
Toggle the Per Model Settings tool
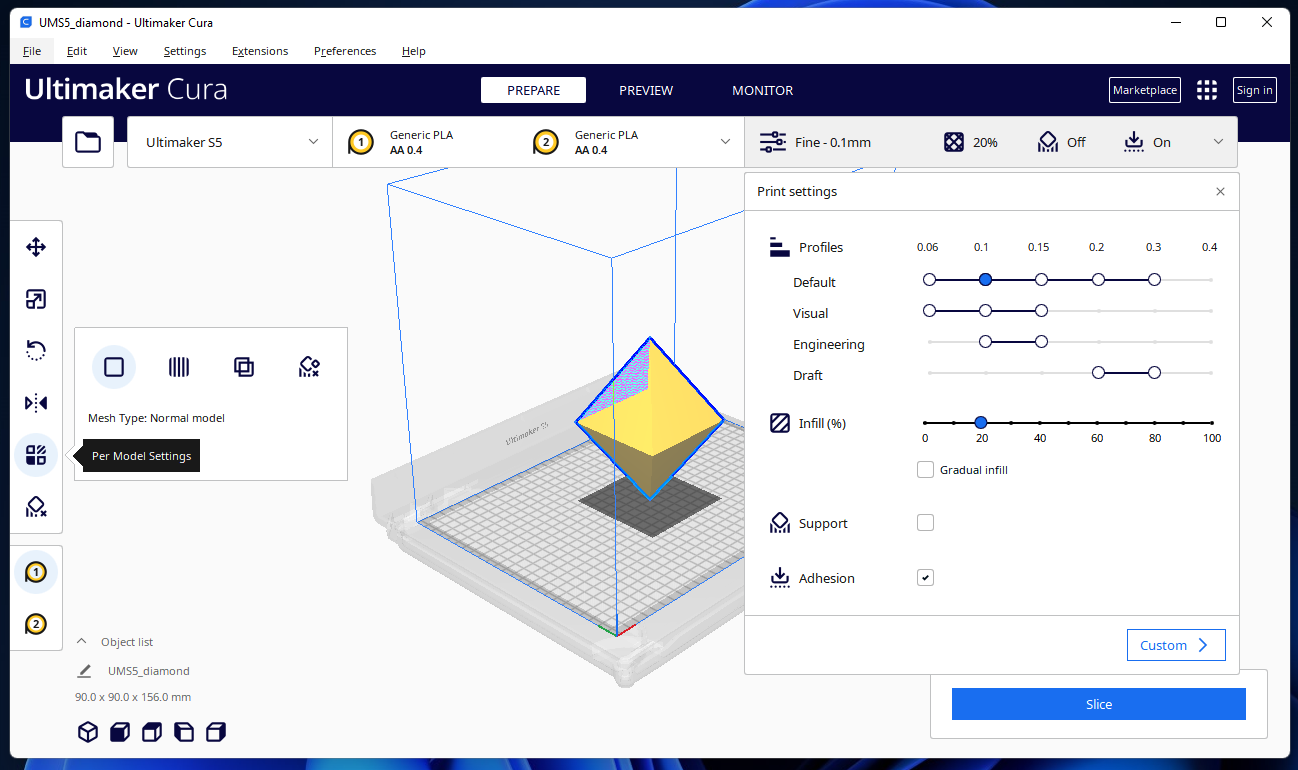click(36, 456)
